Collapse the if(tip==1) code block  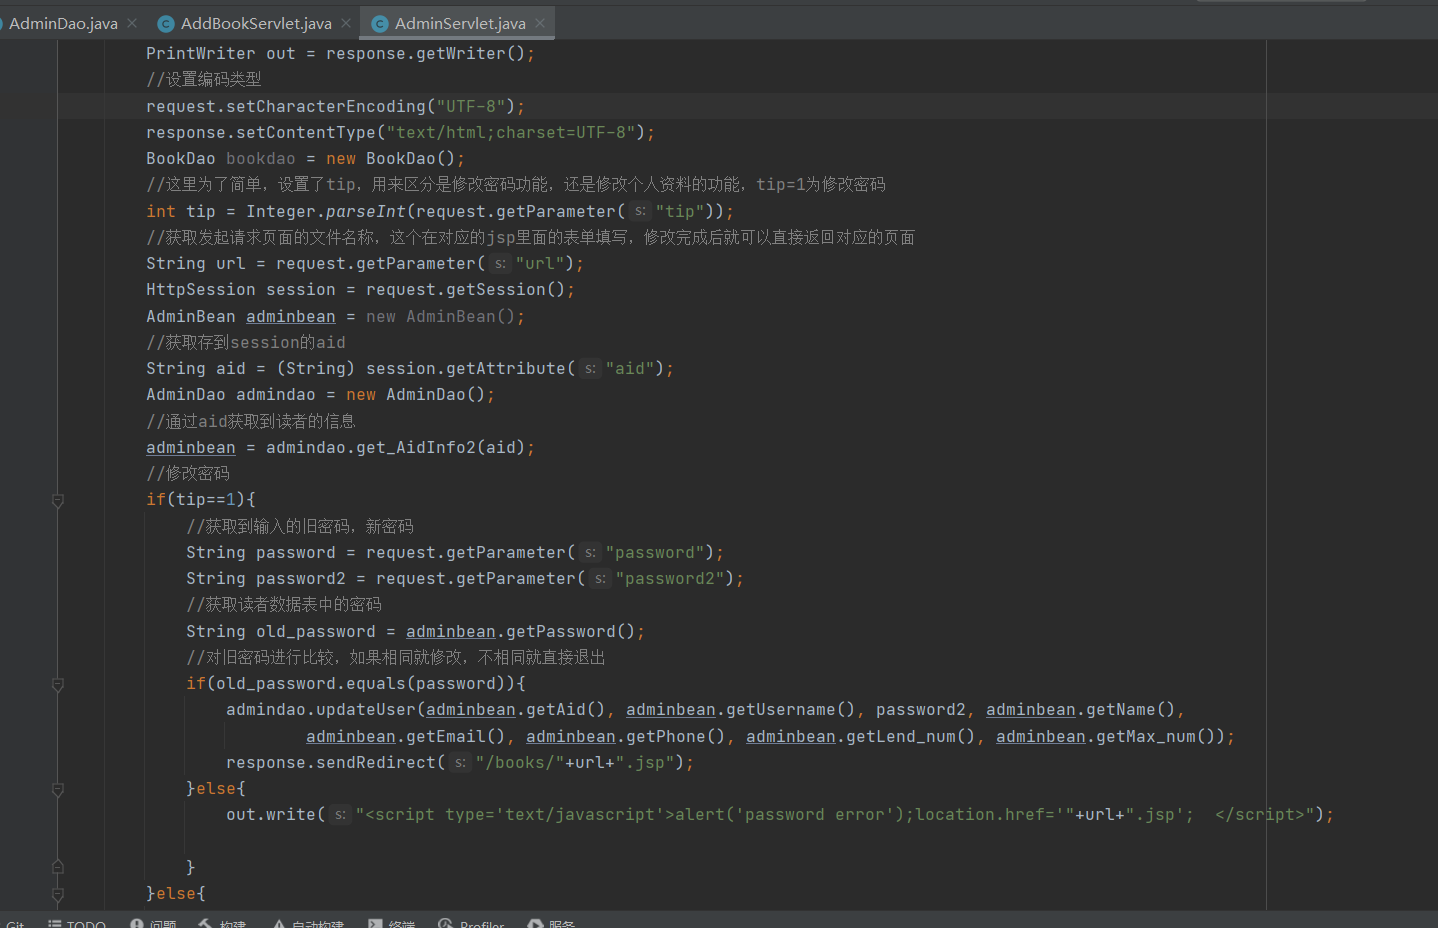point(58,500)
